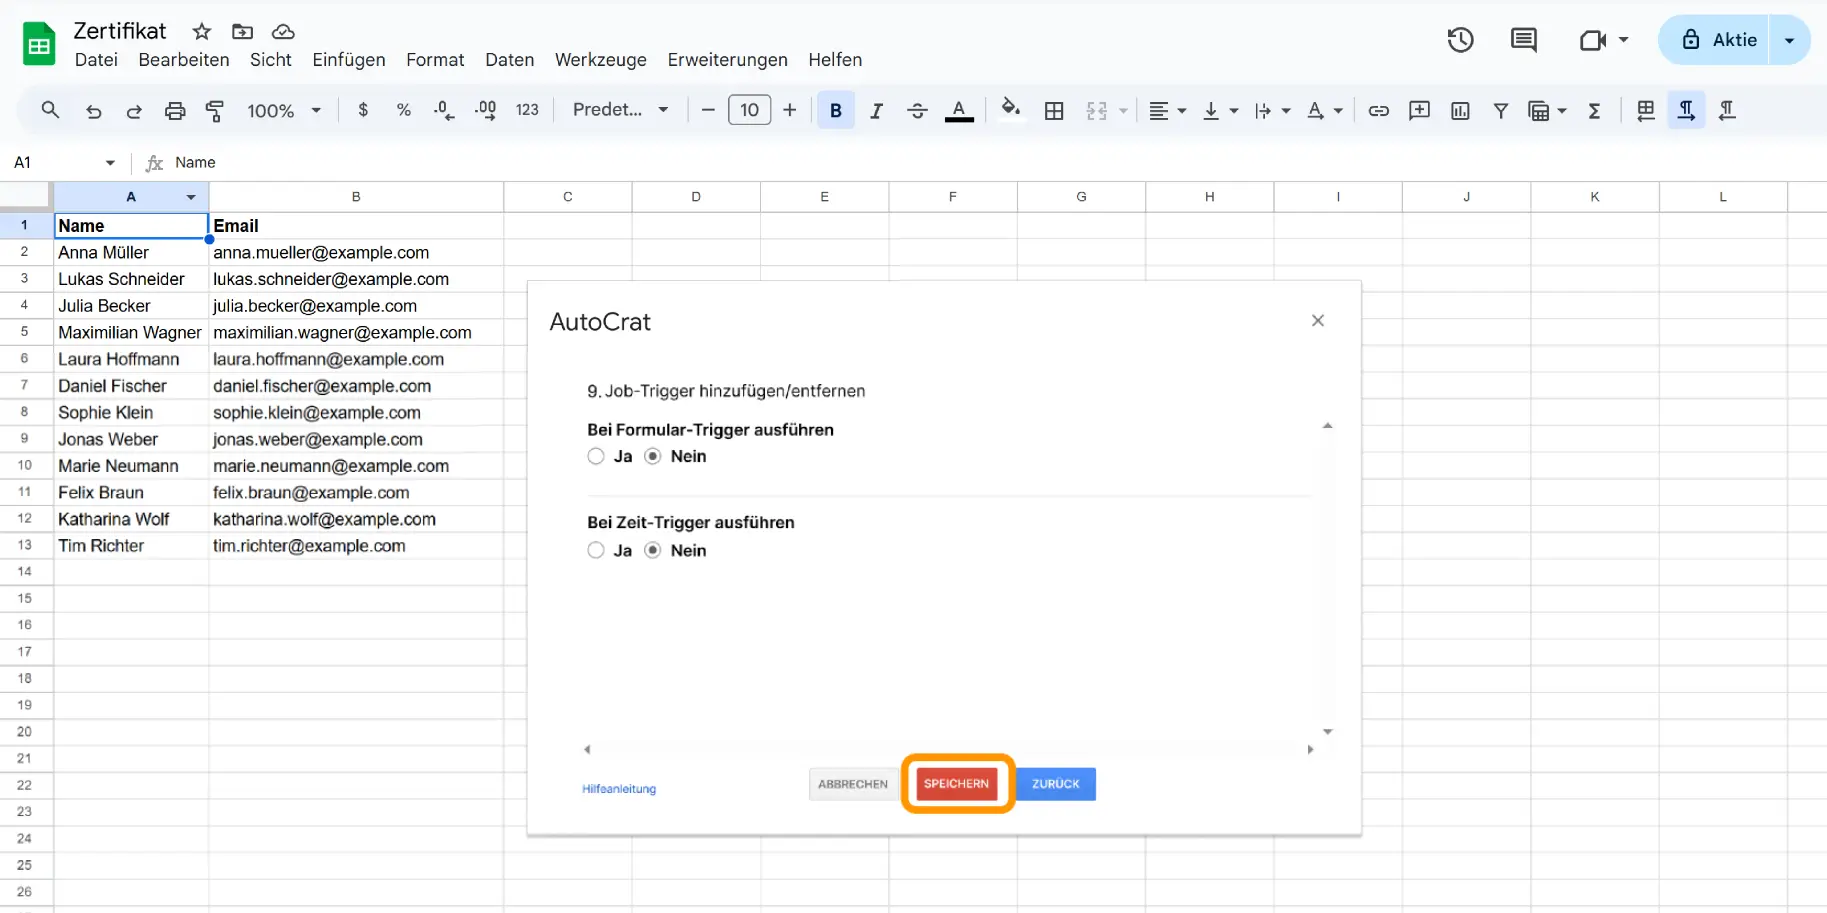Create a filter
Image resolution: width=1827 pixels, height=913 pixels.
(1501, 111)
